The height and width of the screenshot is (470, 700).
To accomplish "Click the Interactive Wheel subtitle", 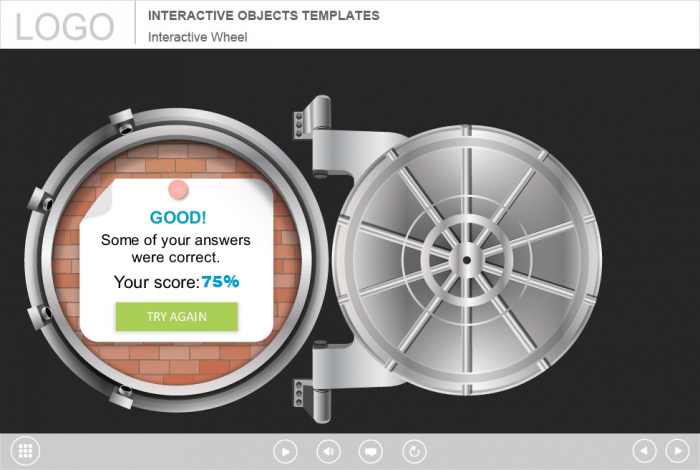I will click(197, 37).
